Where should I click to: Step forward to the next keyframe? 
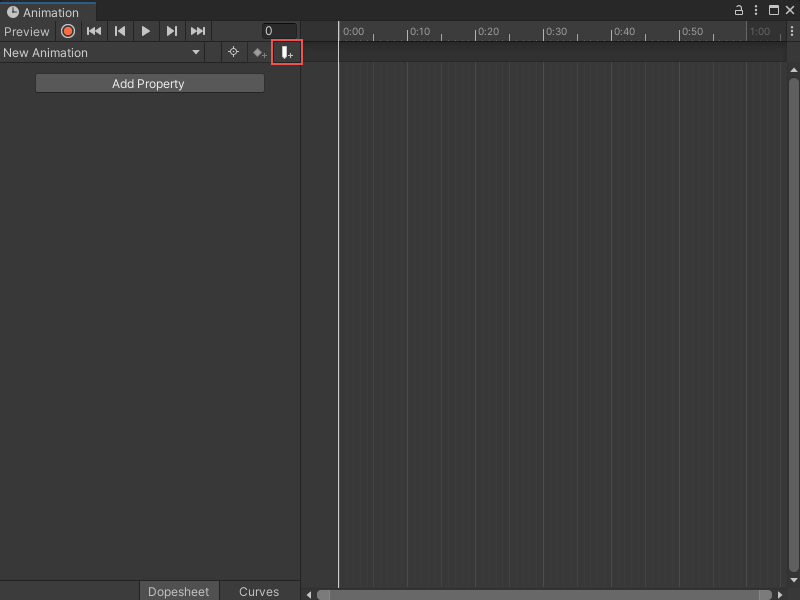pos(172,31)
